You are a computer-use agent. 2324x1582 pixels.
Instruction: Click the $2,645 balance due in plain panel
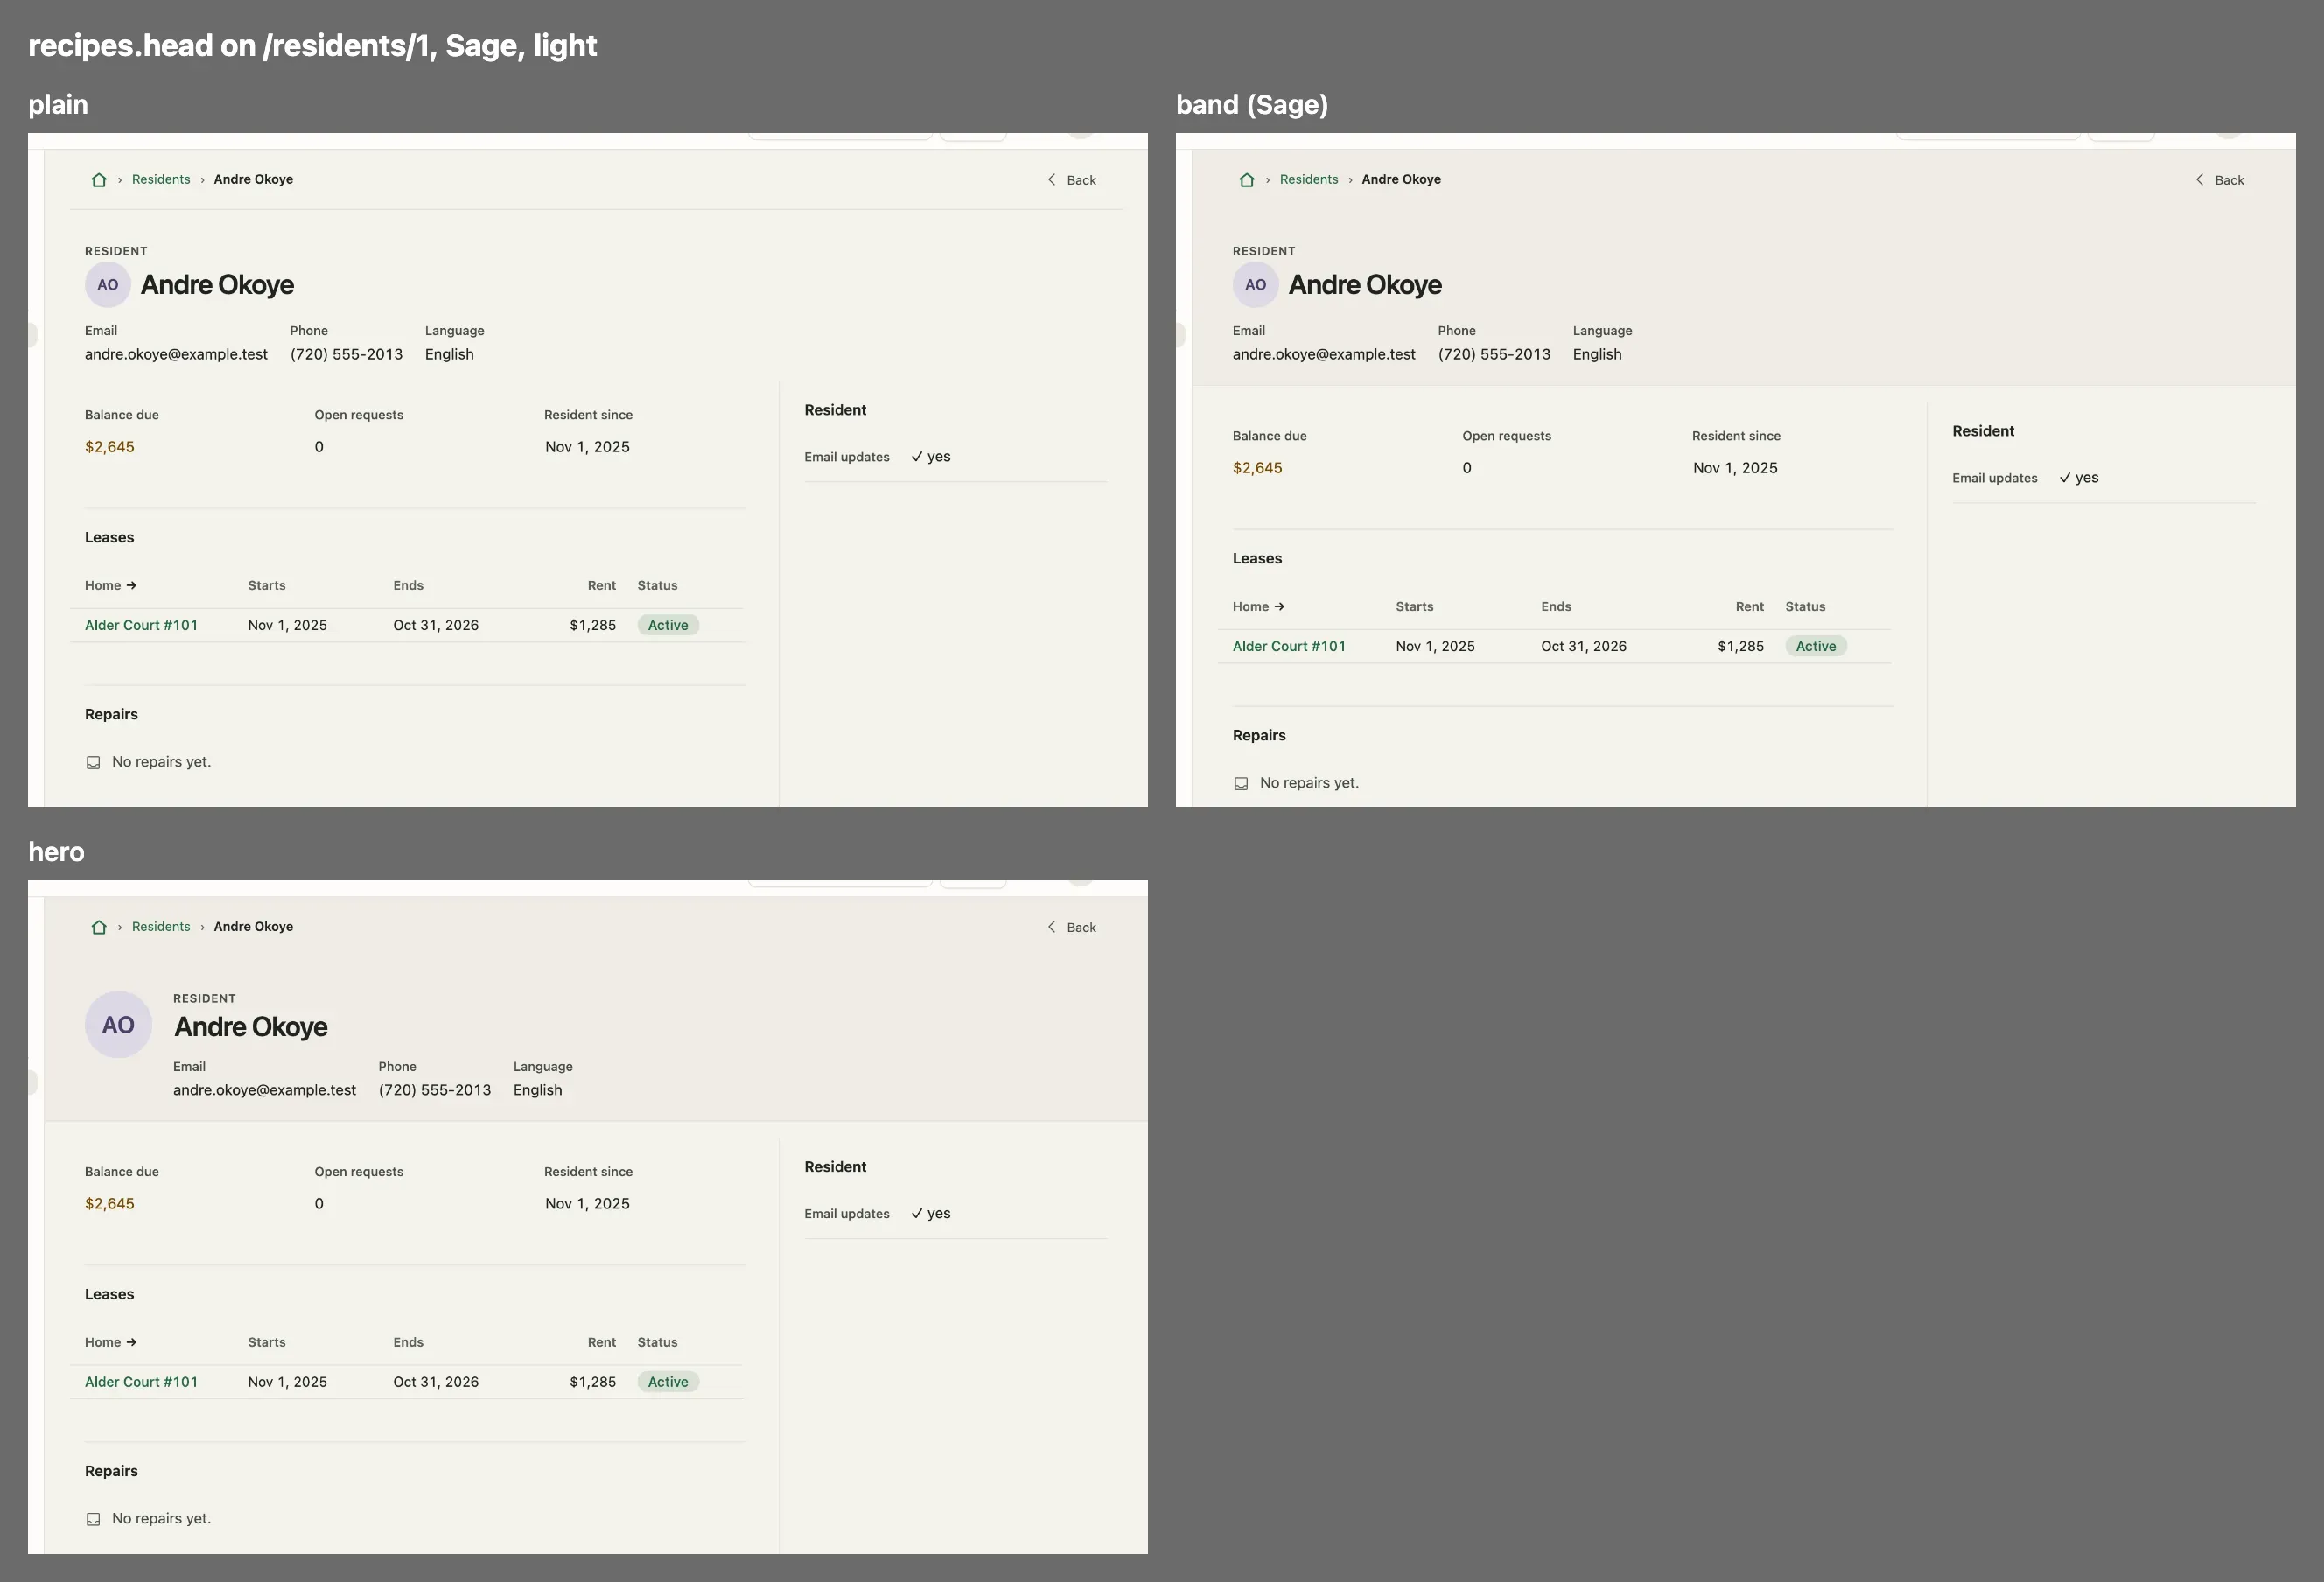tap(109, 447)
